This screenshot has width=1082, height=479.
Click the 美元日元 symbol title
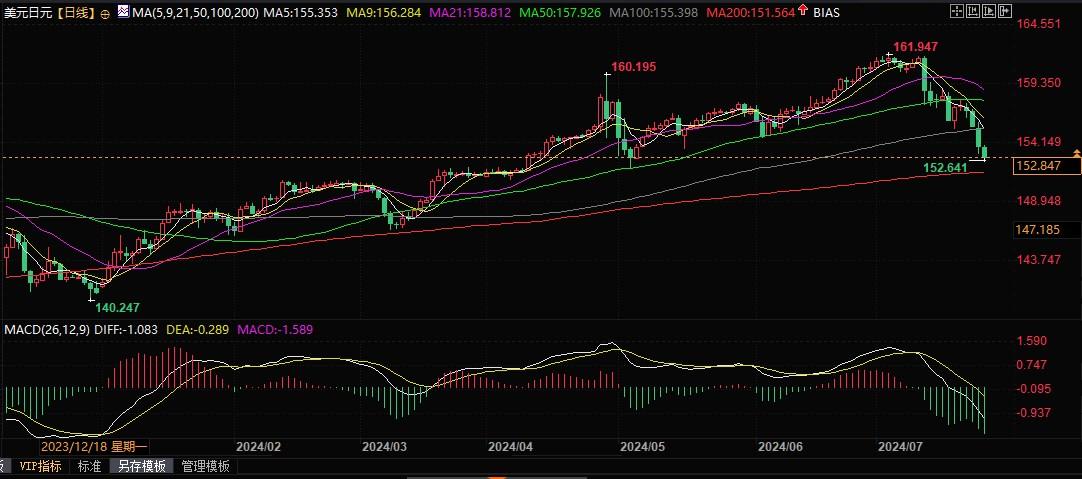coord(29,13)
